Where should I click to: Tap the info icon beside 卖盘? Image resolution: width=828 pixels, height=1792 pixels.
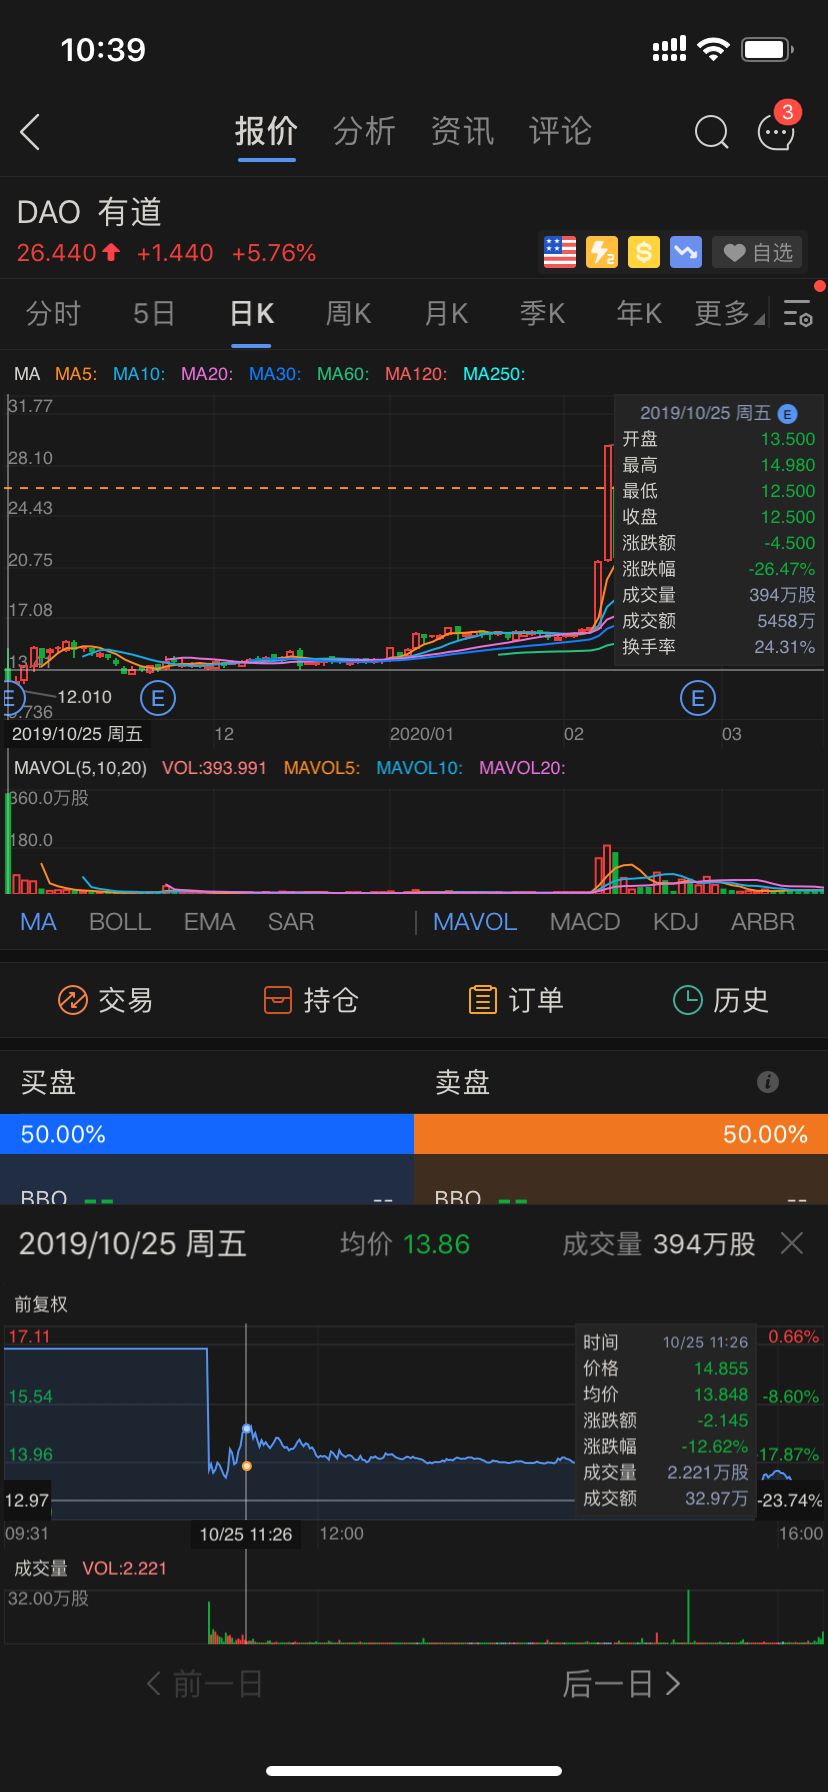click(x=768, y=1081)
